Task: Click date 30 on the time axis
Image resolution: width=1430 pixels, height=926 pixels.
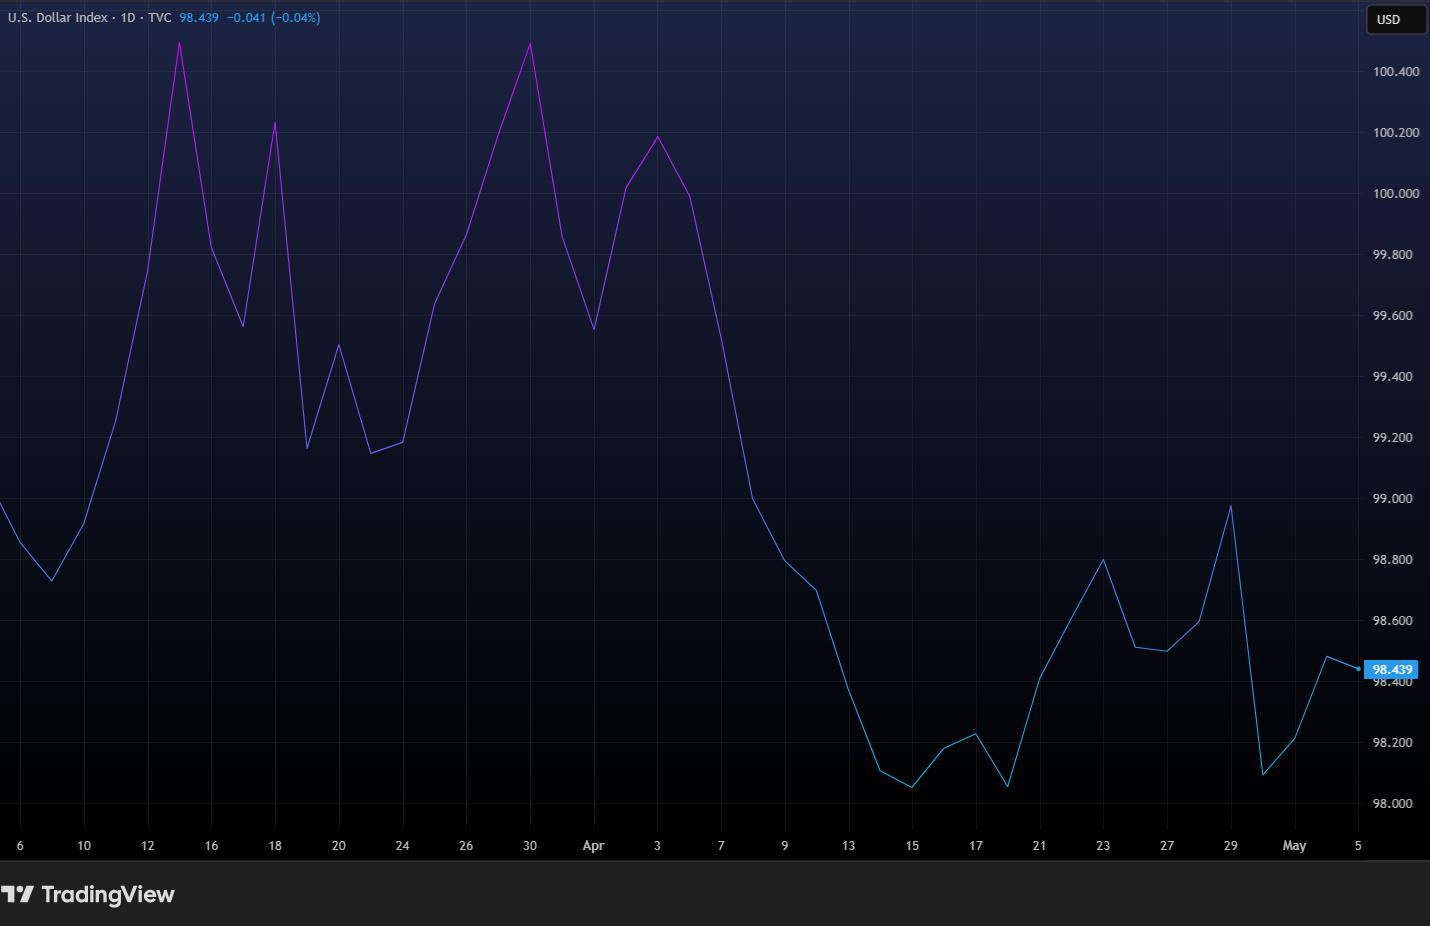Action: pos(530,846)
